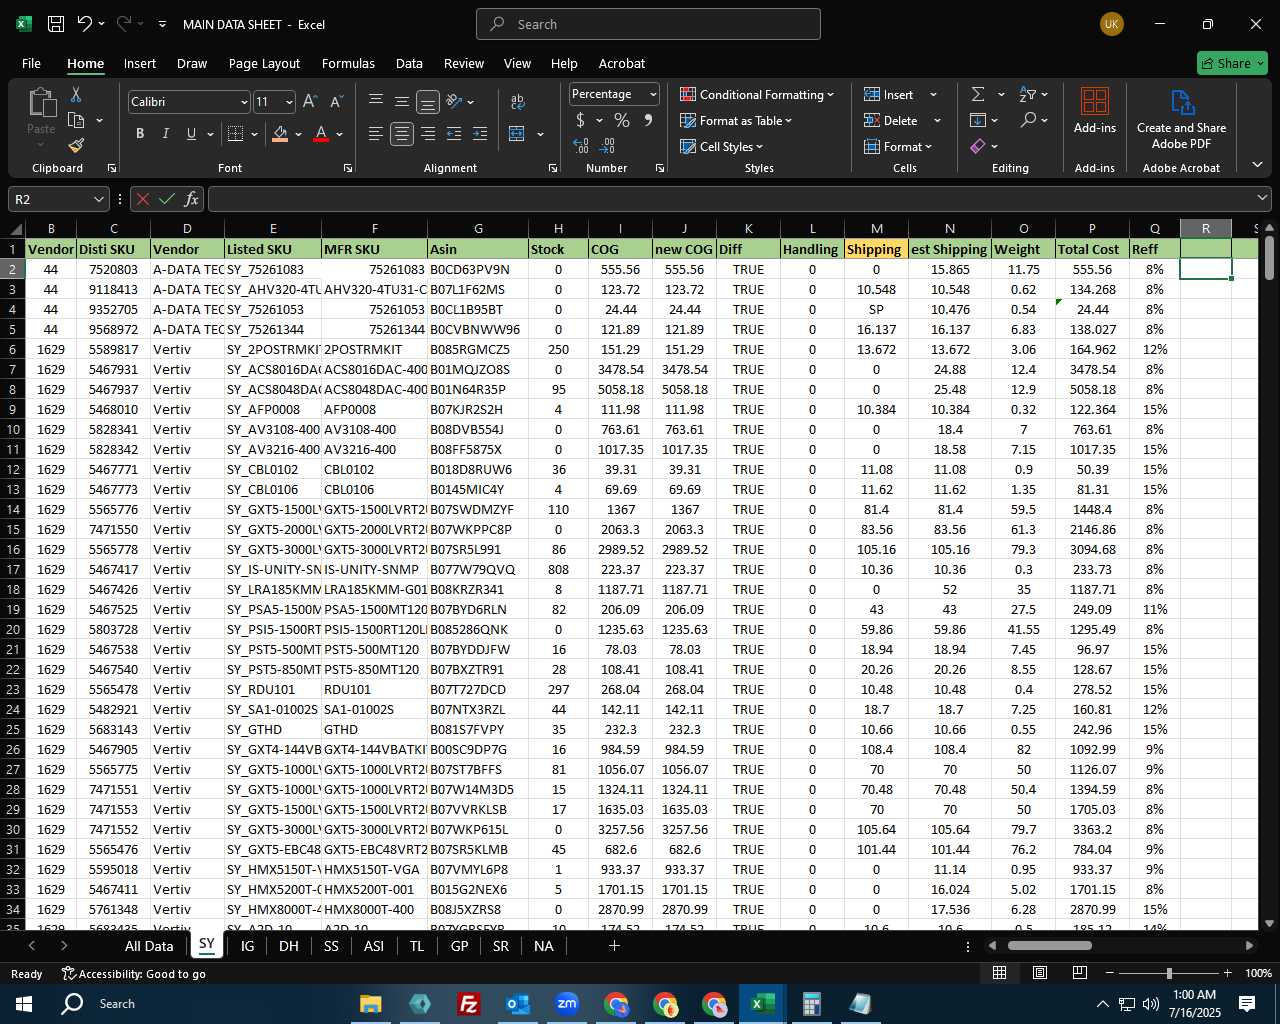This screenshot has width=1280, height=1024.
Task: Toggle Underline formatting
Action: [190, 134]
